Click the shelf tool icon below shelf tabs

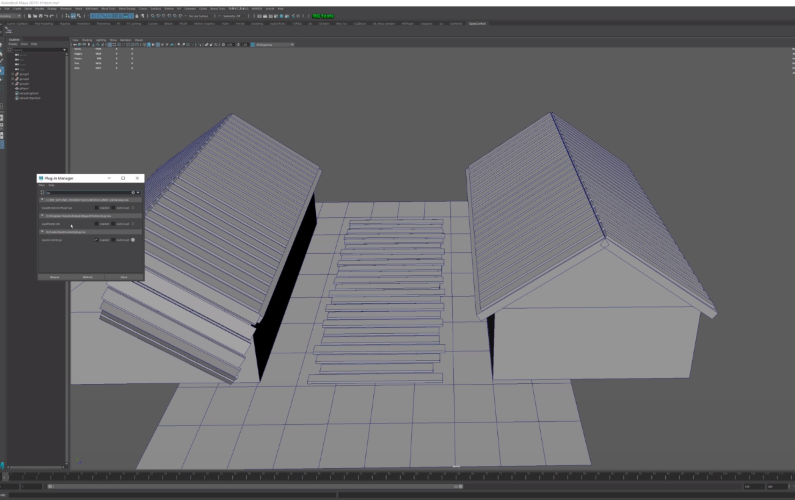[8, 31]
